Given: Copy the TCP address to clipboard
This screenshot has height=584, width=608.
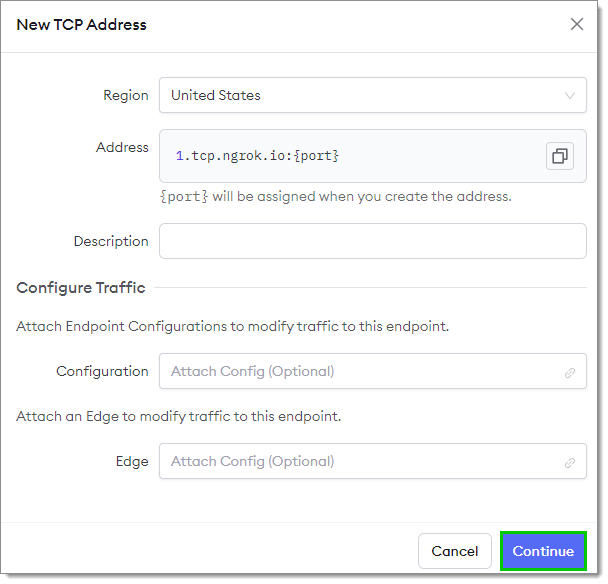Looking at the screenshot, I should point(560,156).
